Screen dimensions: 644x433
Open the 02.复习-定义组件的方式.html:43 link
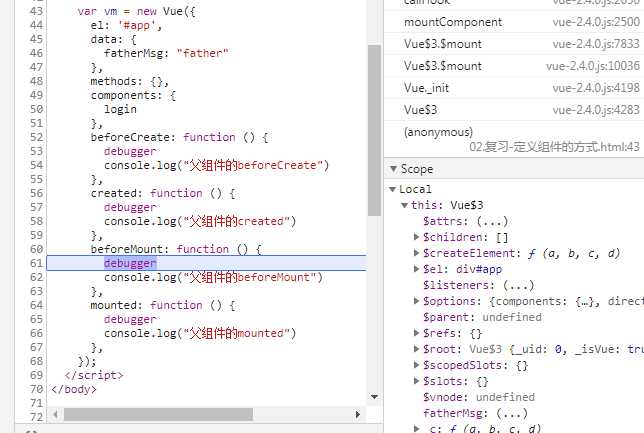click(554, 147)
